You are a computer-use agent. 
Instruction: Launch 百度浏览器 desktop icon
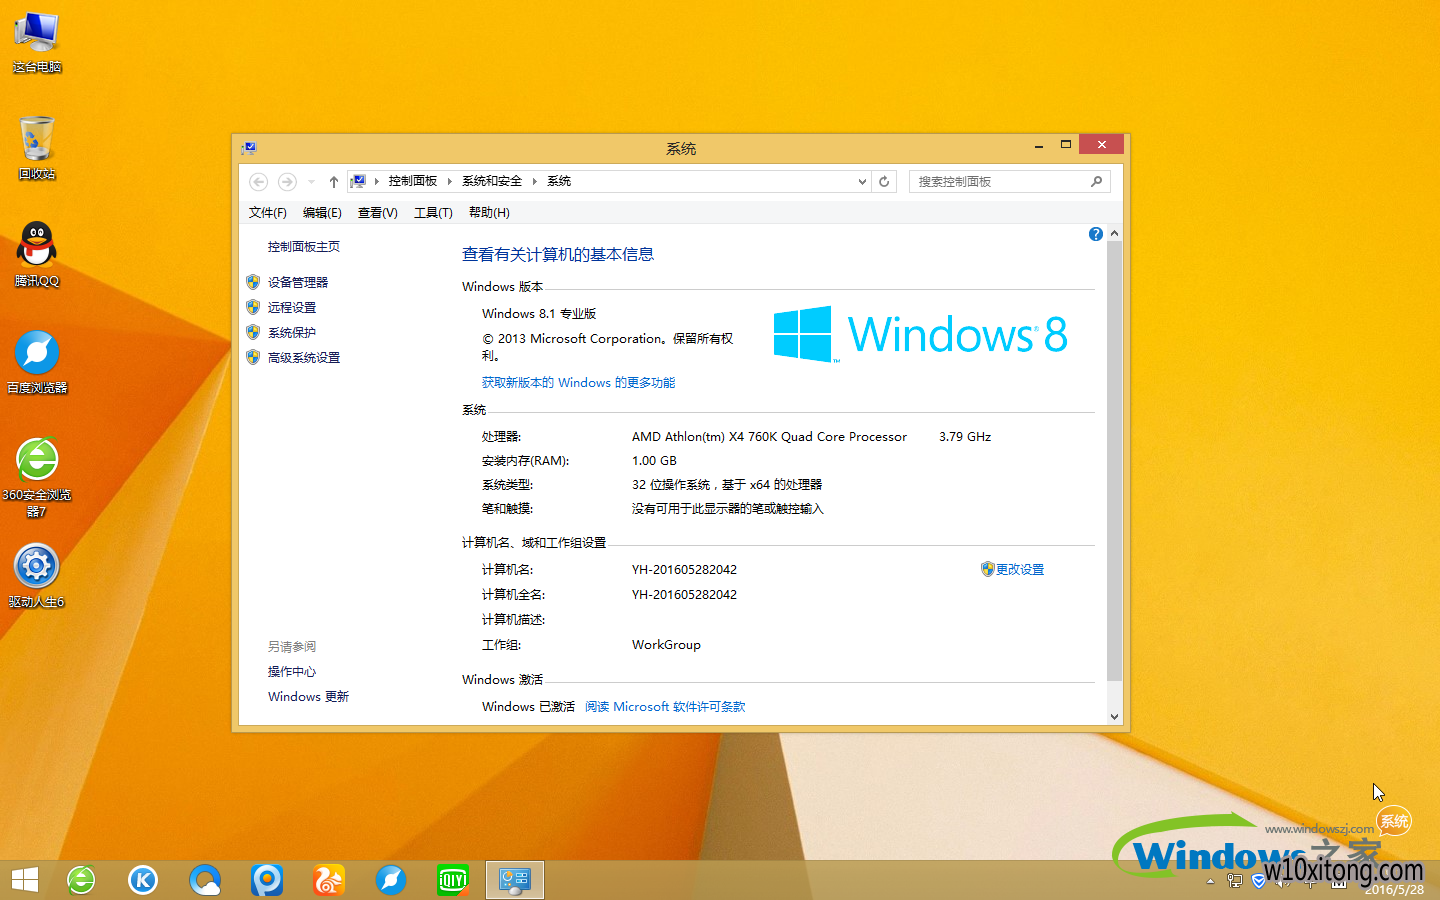[x=37, y=362]
